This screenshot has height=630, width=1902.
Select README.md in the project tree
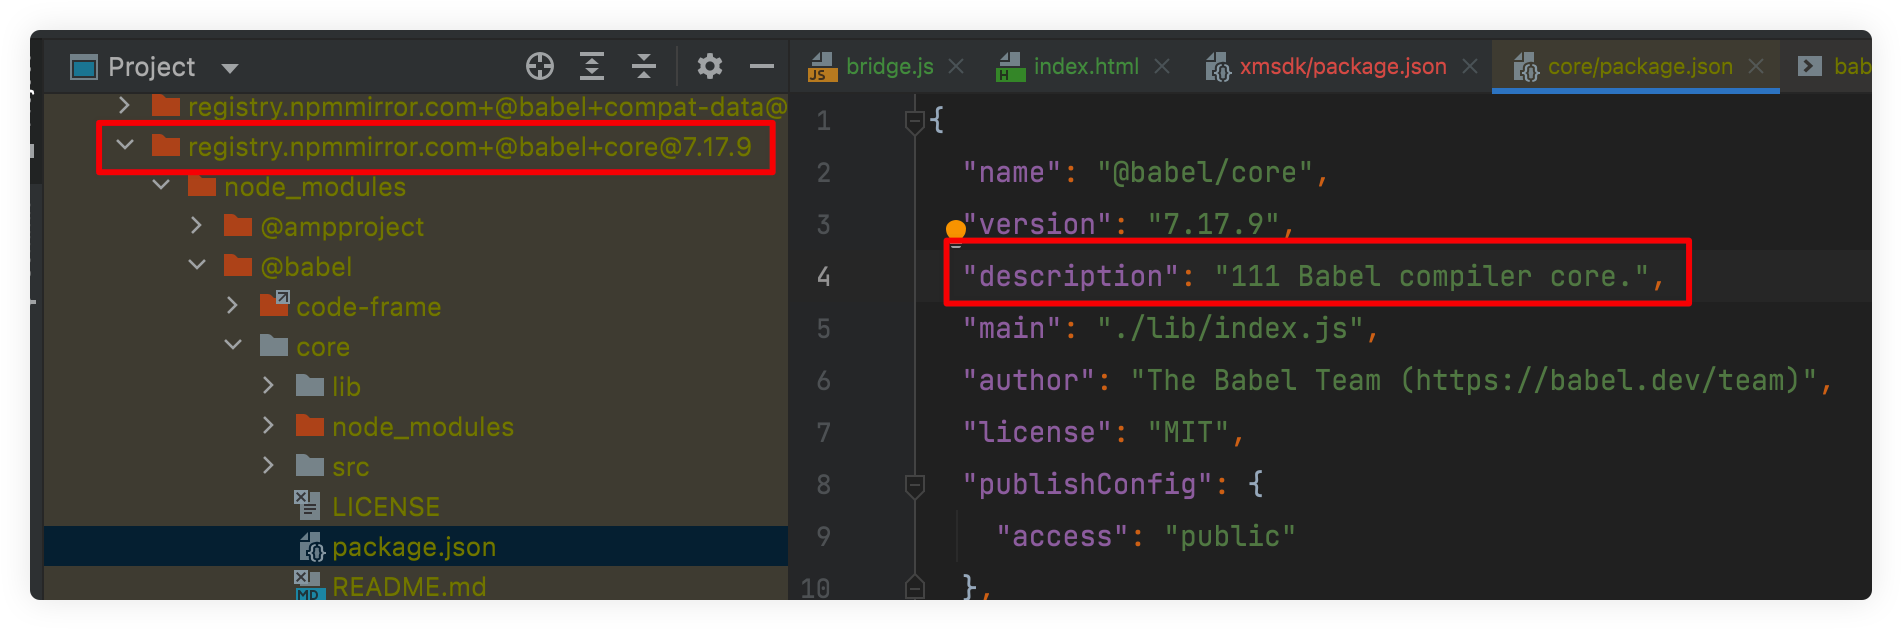tap(409, 587)
